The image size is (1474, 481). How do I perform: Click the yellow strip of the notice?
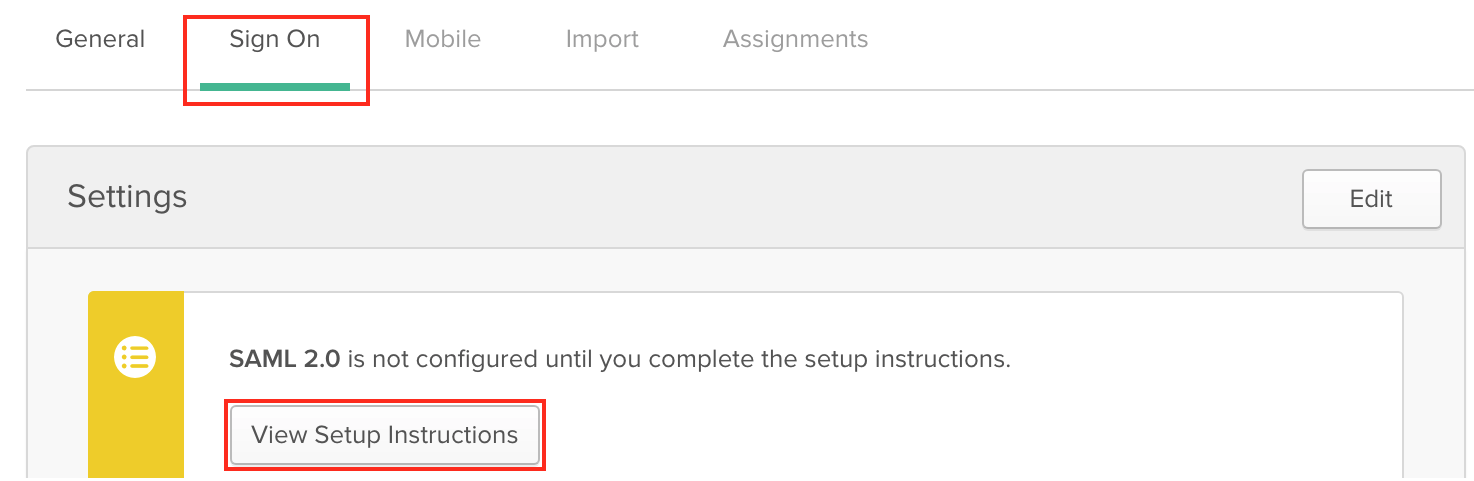tap(136, 386)
